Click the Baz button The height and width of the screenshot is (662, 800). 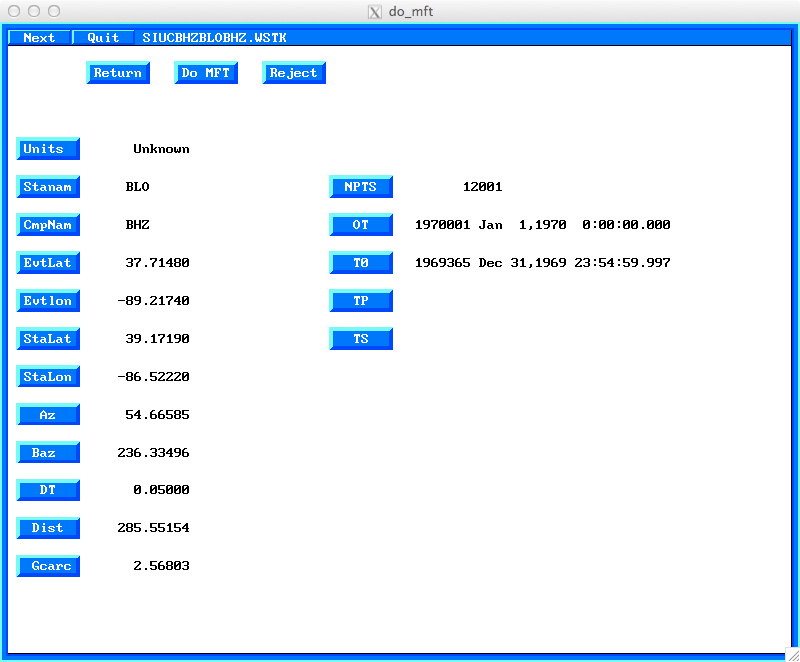48,452
